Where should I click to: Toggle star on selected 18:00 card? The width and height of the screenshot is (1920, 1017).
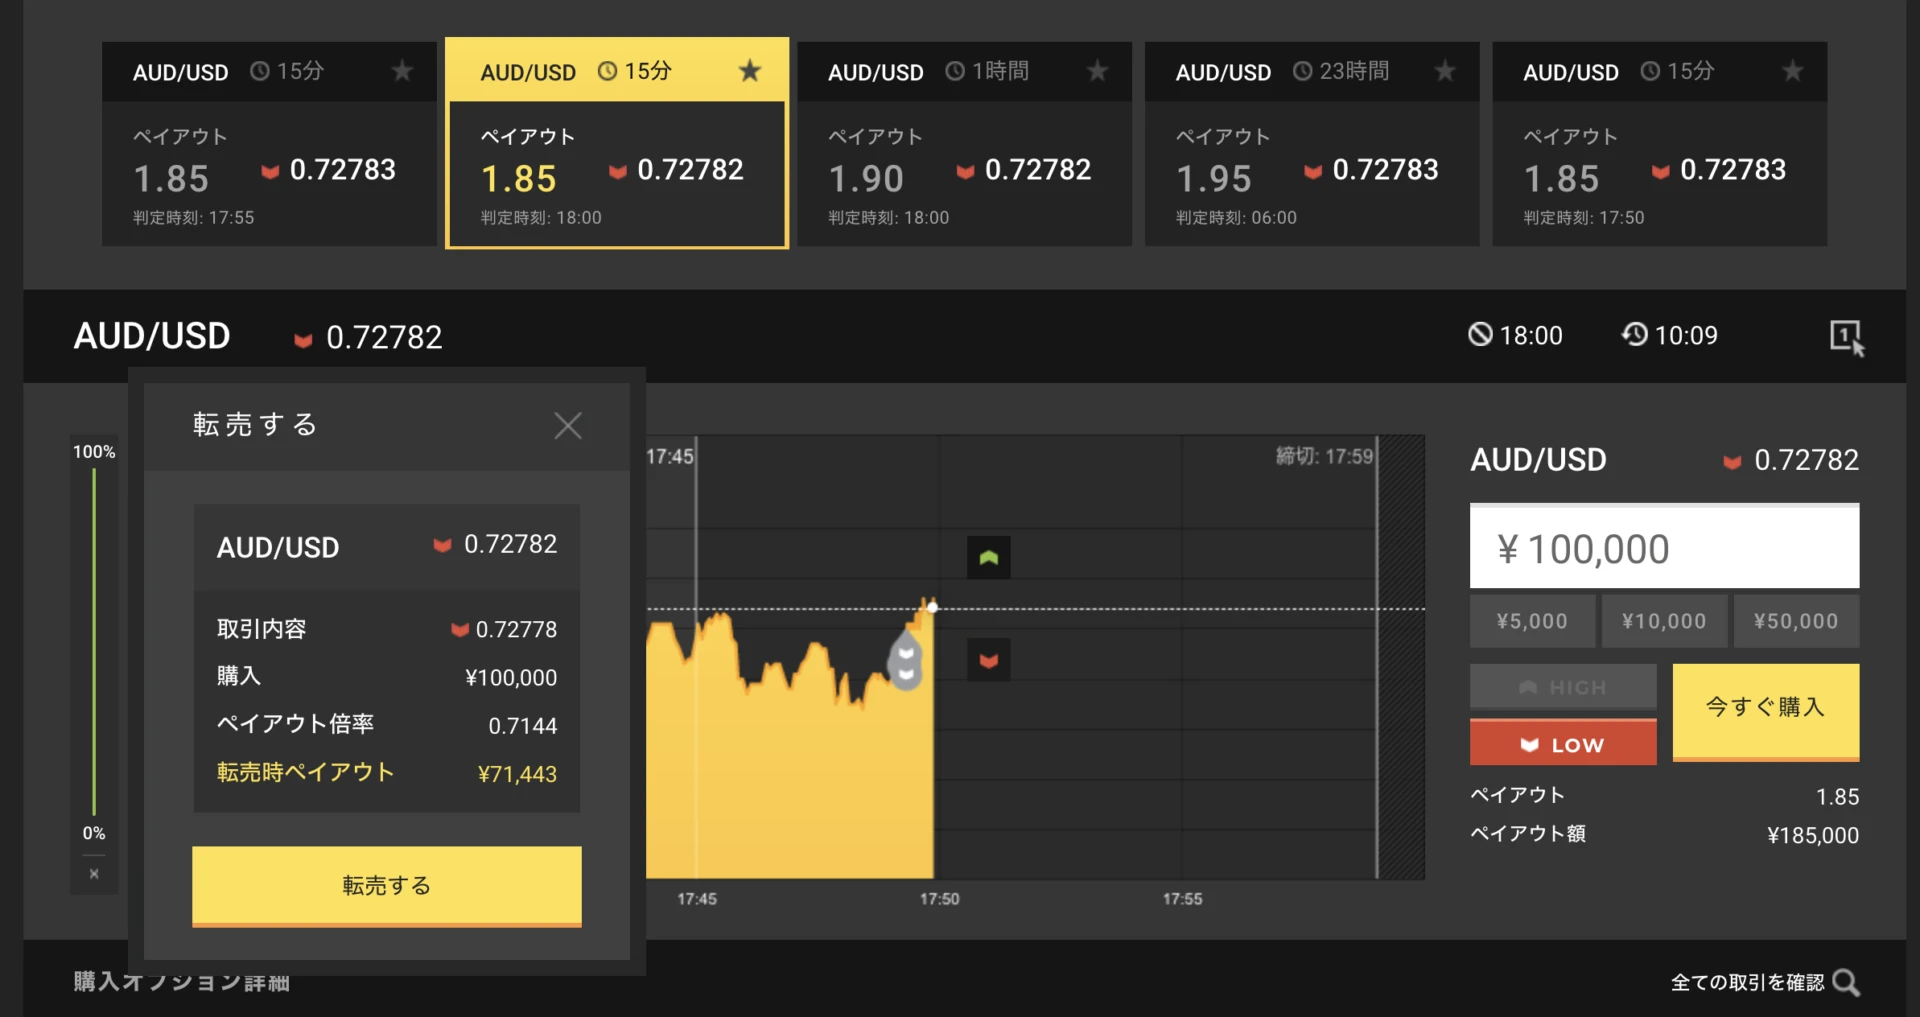click(749, 71)
